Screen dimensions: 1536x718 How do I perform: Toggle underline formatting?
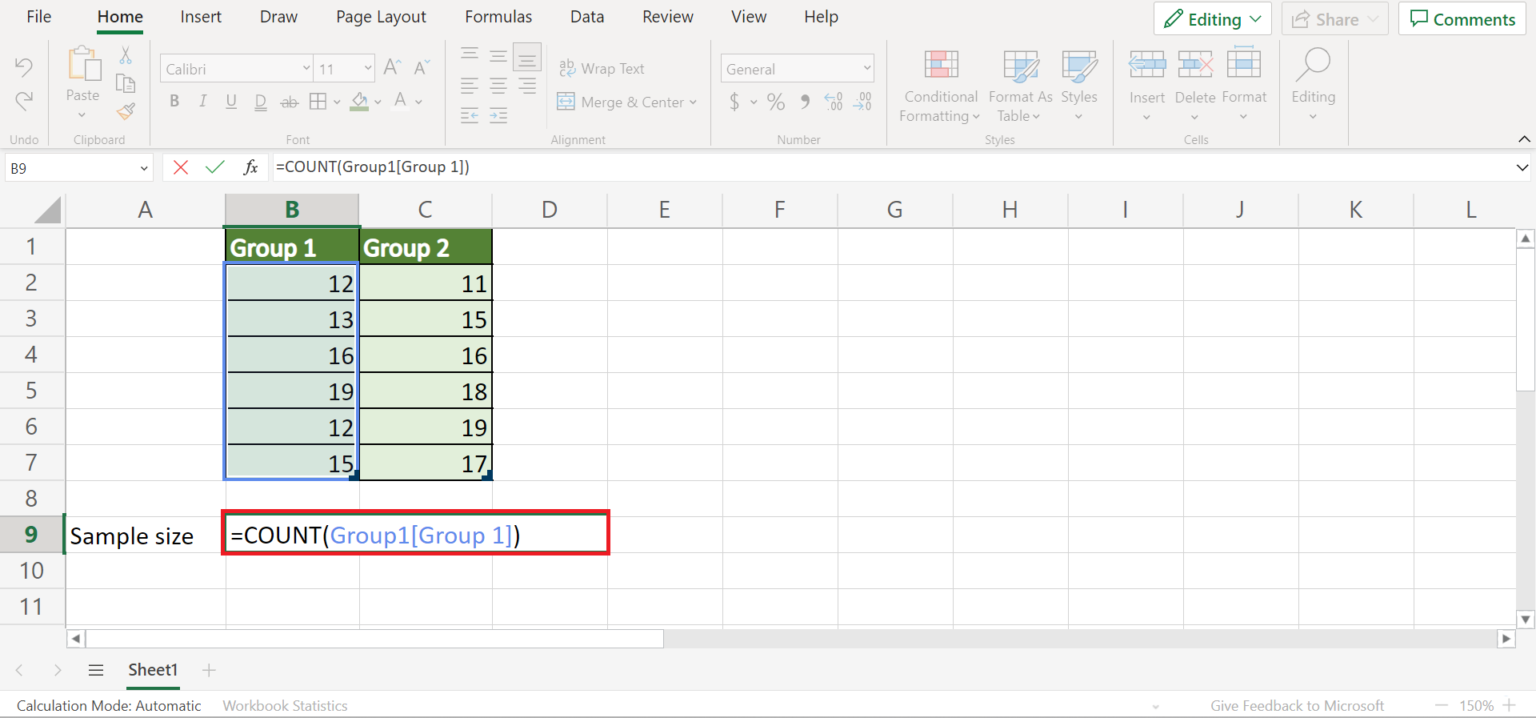230,100
